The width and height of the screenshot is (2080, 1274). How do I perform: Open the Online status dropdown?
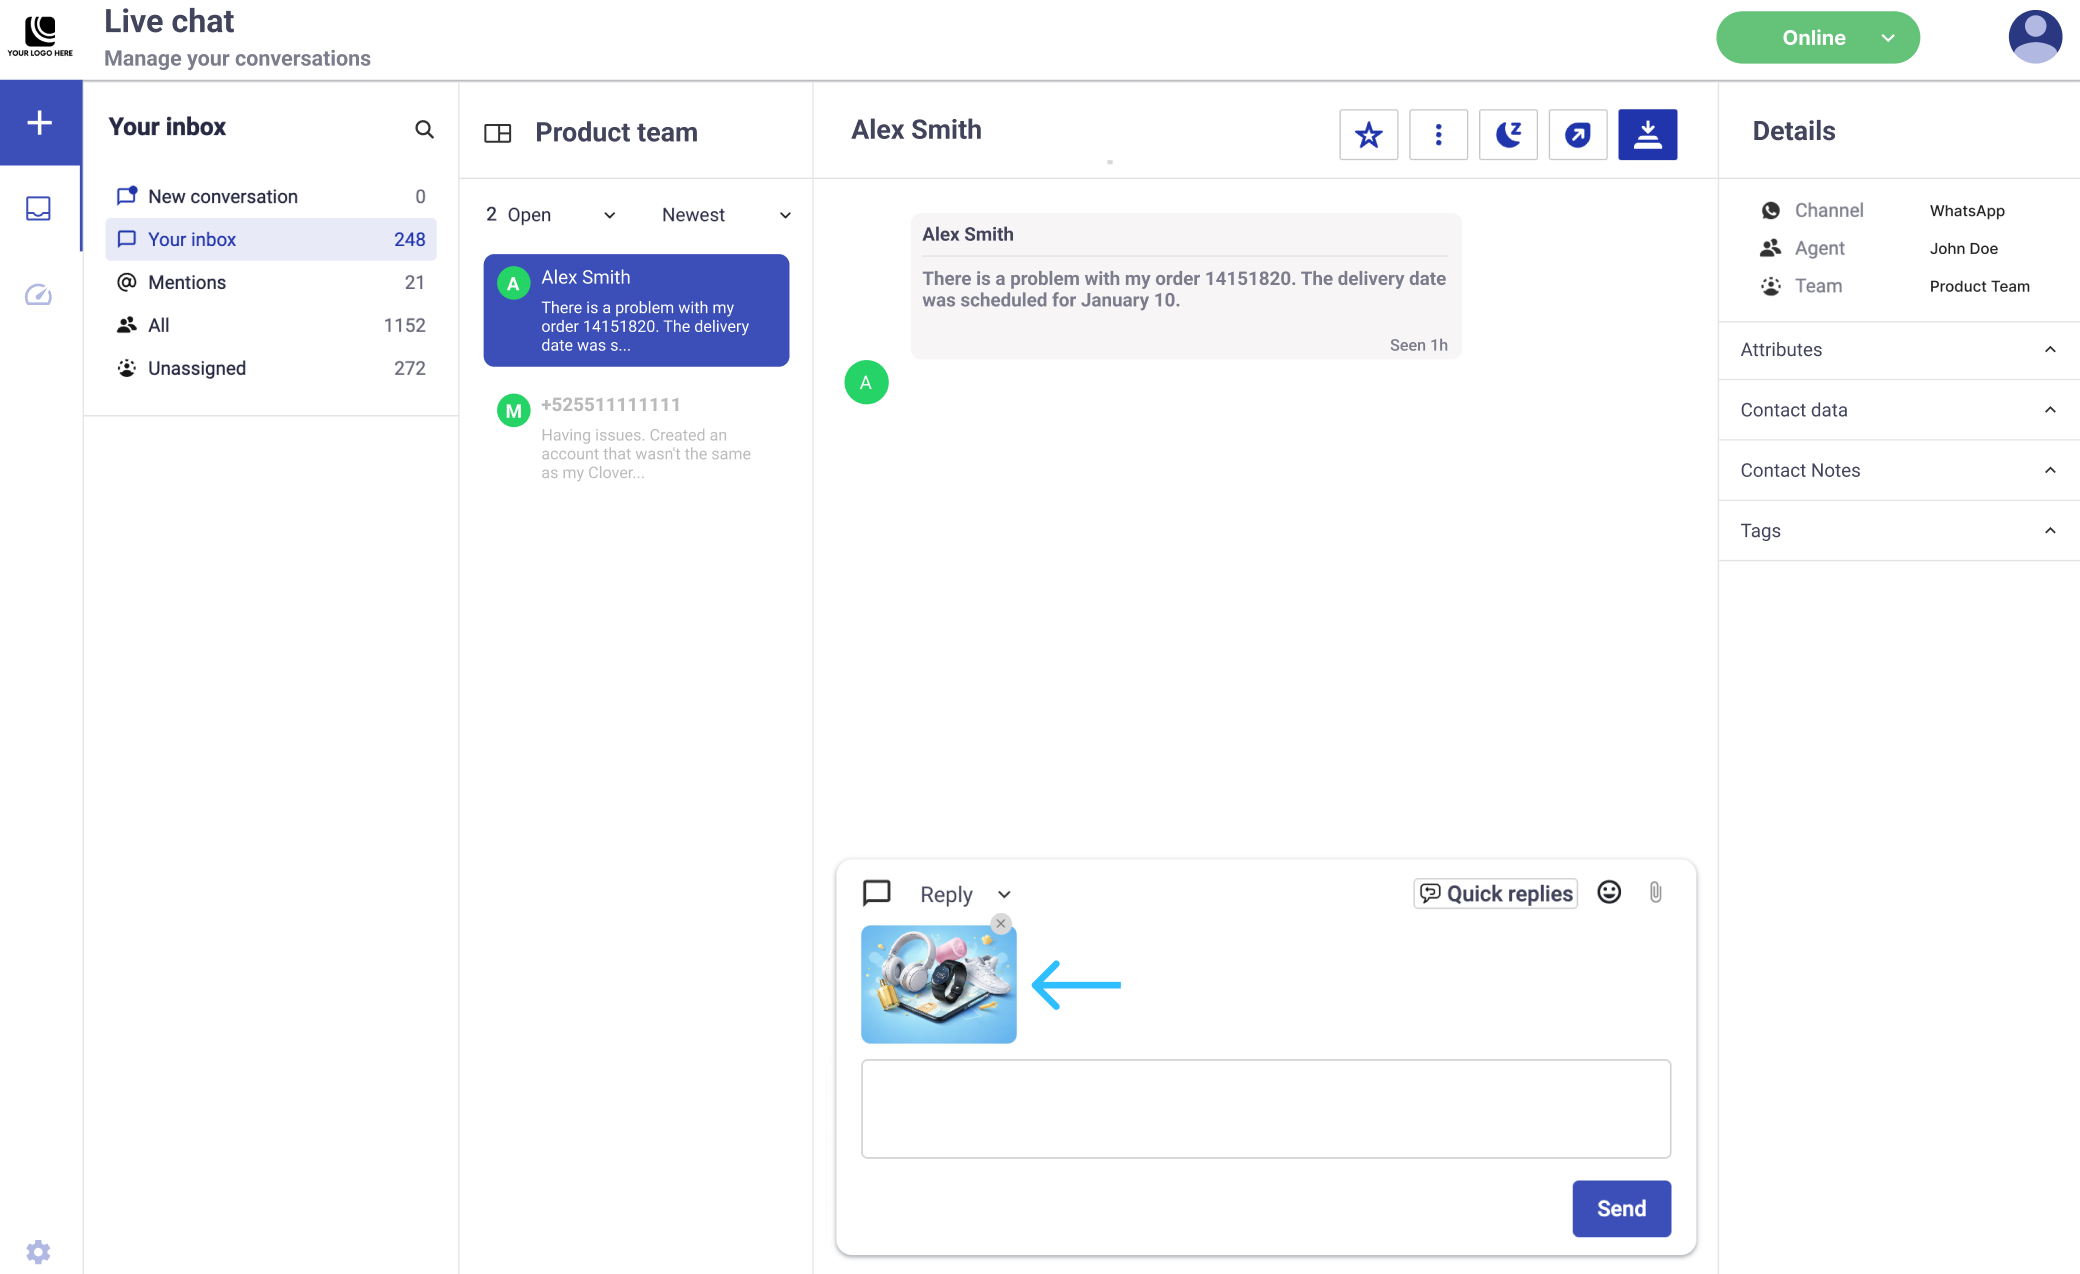coord(1817,38)
